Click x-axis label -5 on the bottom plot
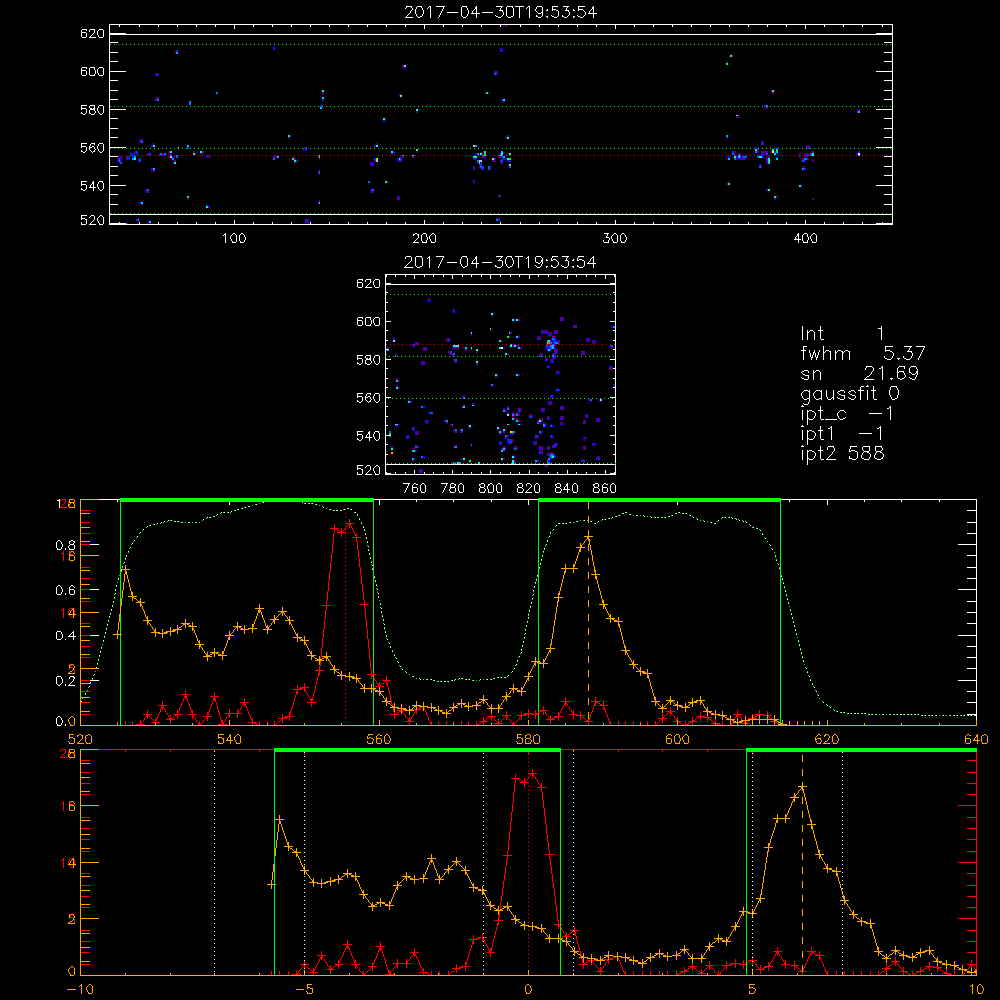The height and width of the screenshot is (1000, 1000). click(x=304, y=990)
